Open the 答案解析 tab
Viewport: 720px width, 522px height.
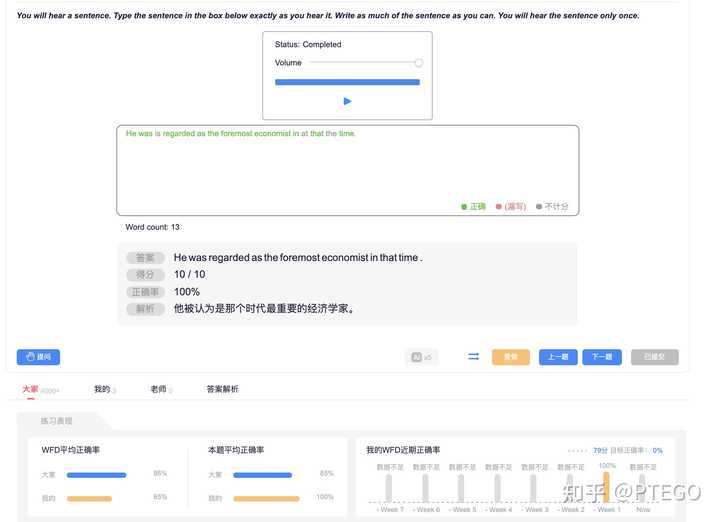point(222,389)
